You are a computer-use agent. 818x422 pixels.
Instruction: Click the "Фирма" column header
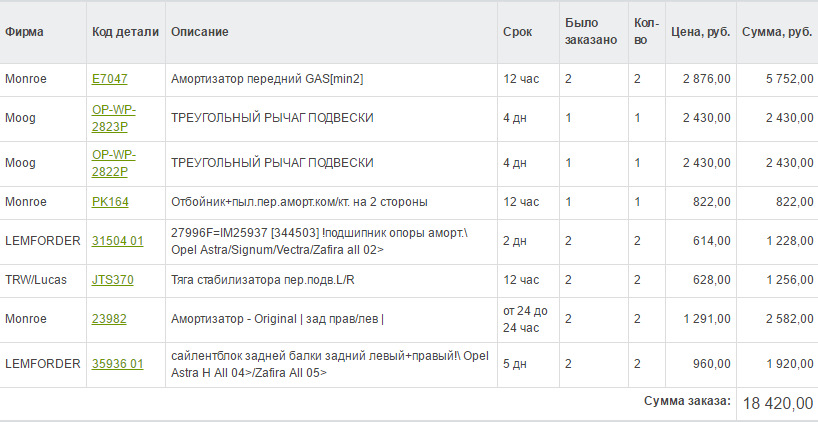pyautogui.click(x=24, y=32)
